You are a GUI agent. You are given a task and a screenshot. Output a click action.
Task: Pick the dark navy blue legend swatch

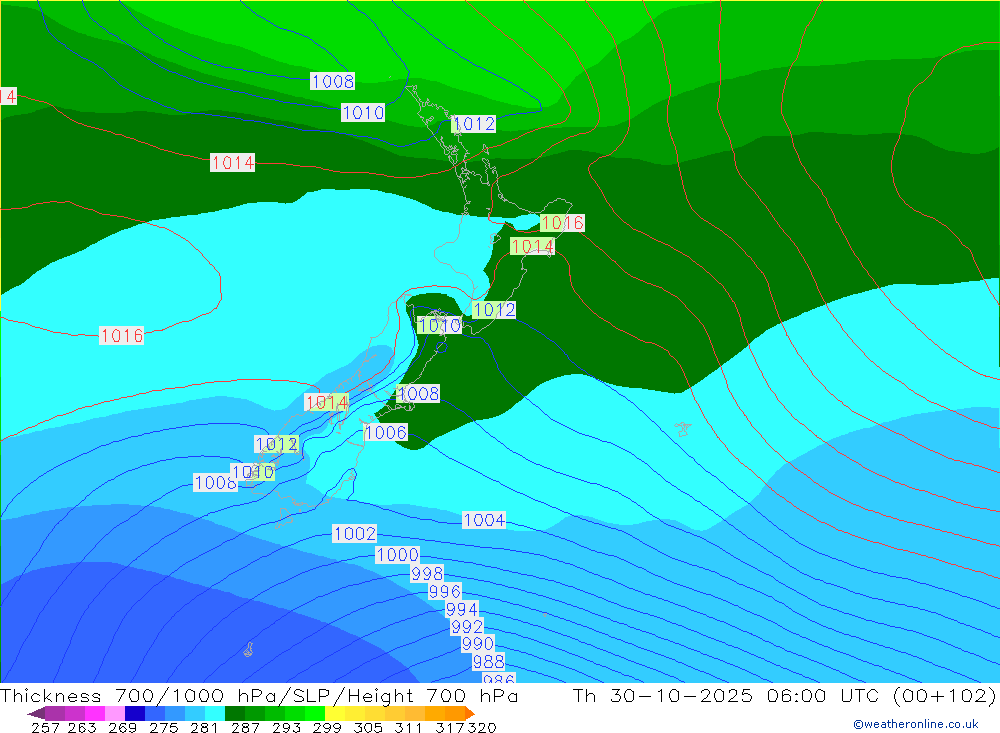click(x=135, y=713)
